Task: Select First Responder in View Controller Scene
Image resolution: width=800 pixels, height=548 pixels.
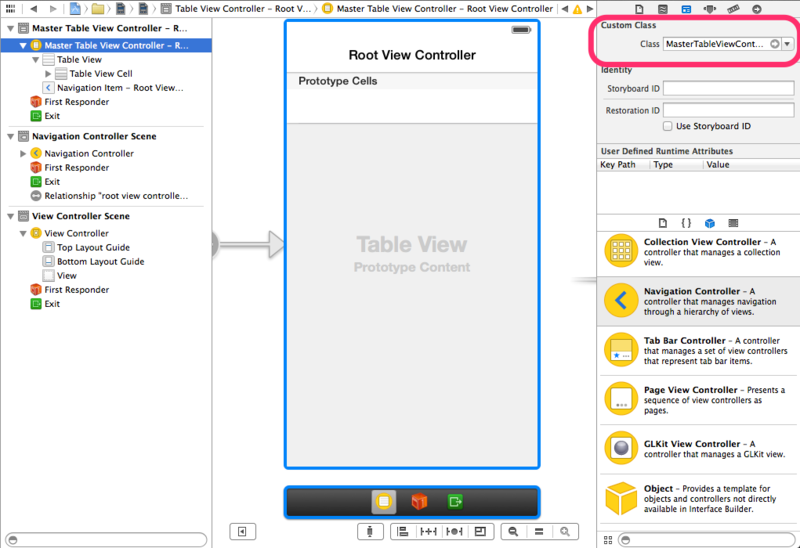Action: point(77,290)
